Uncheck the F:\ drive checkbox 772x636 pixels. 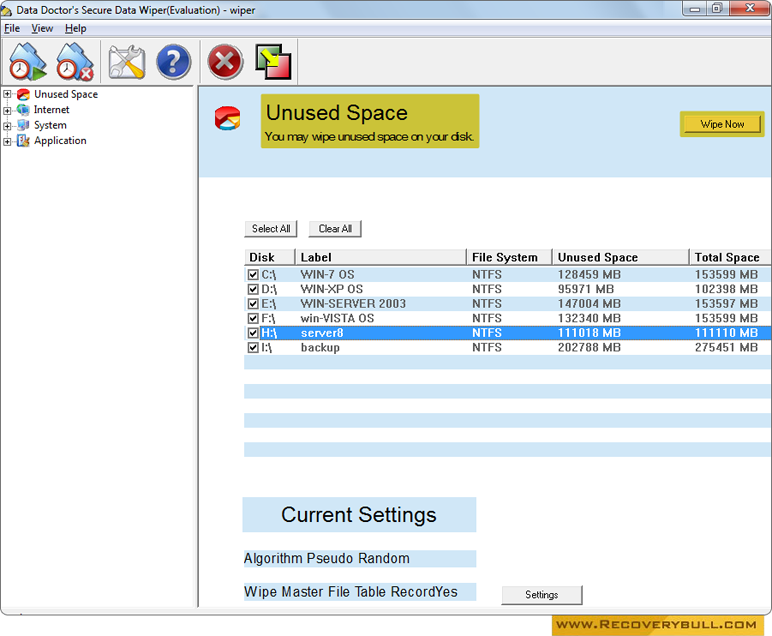pyautogui.click(x=253, y=318)
